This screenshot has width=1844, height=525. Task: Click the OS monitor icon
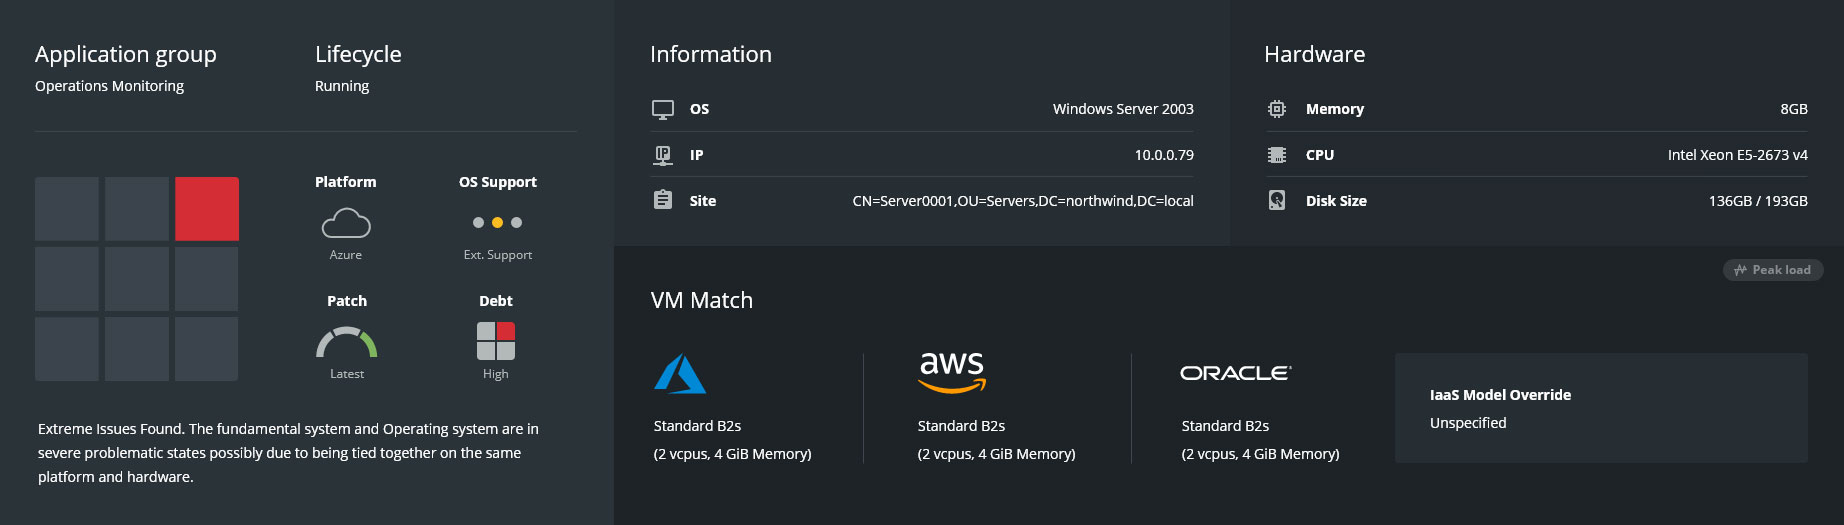coord(663,109)
